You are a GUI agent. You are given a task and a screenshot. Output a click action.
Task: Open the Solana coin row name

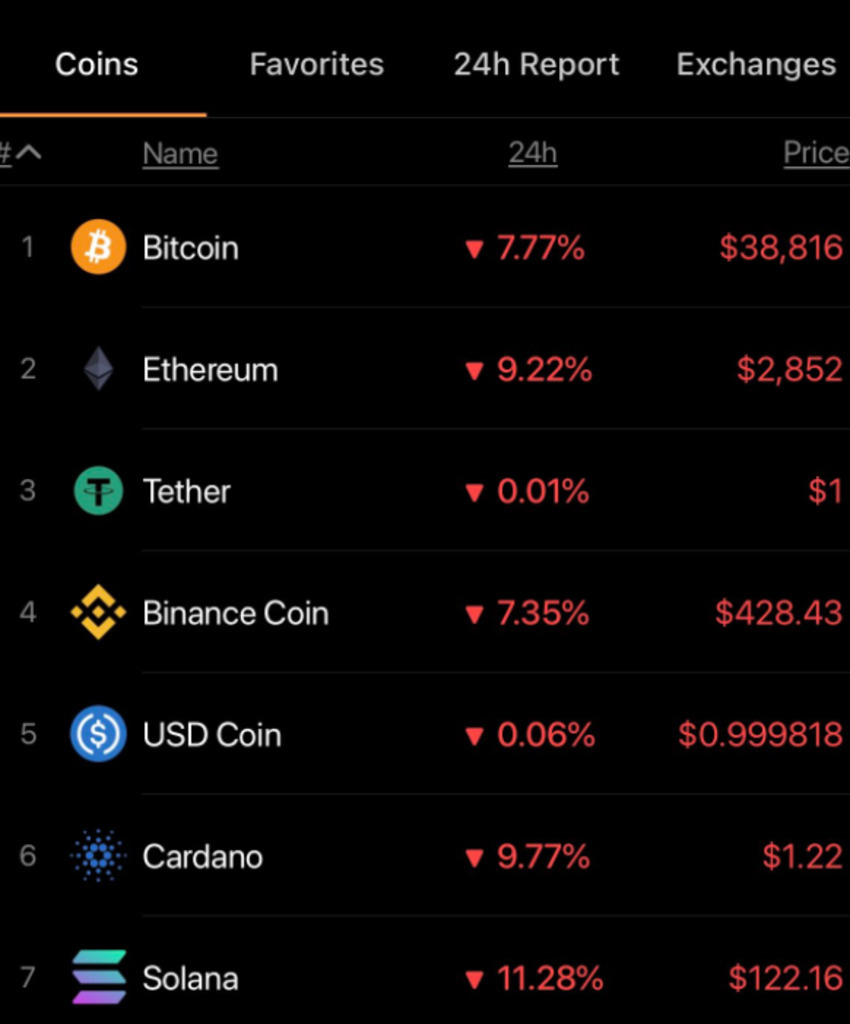point(191,978)
